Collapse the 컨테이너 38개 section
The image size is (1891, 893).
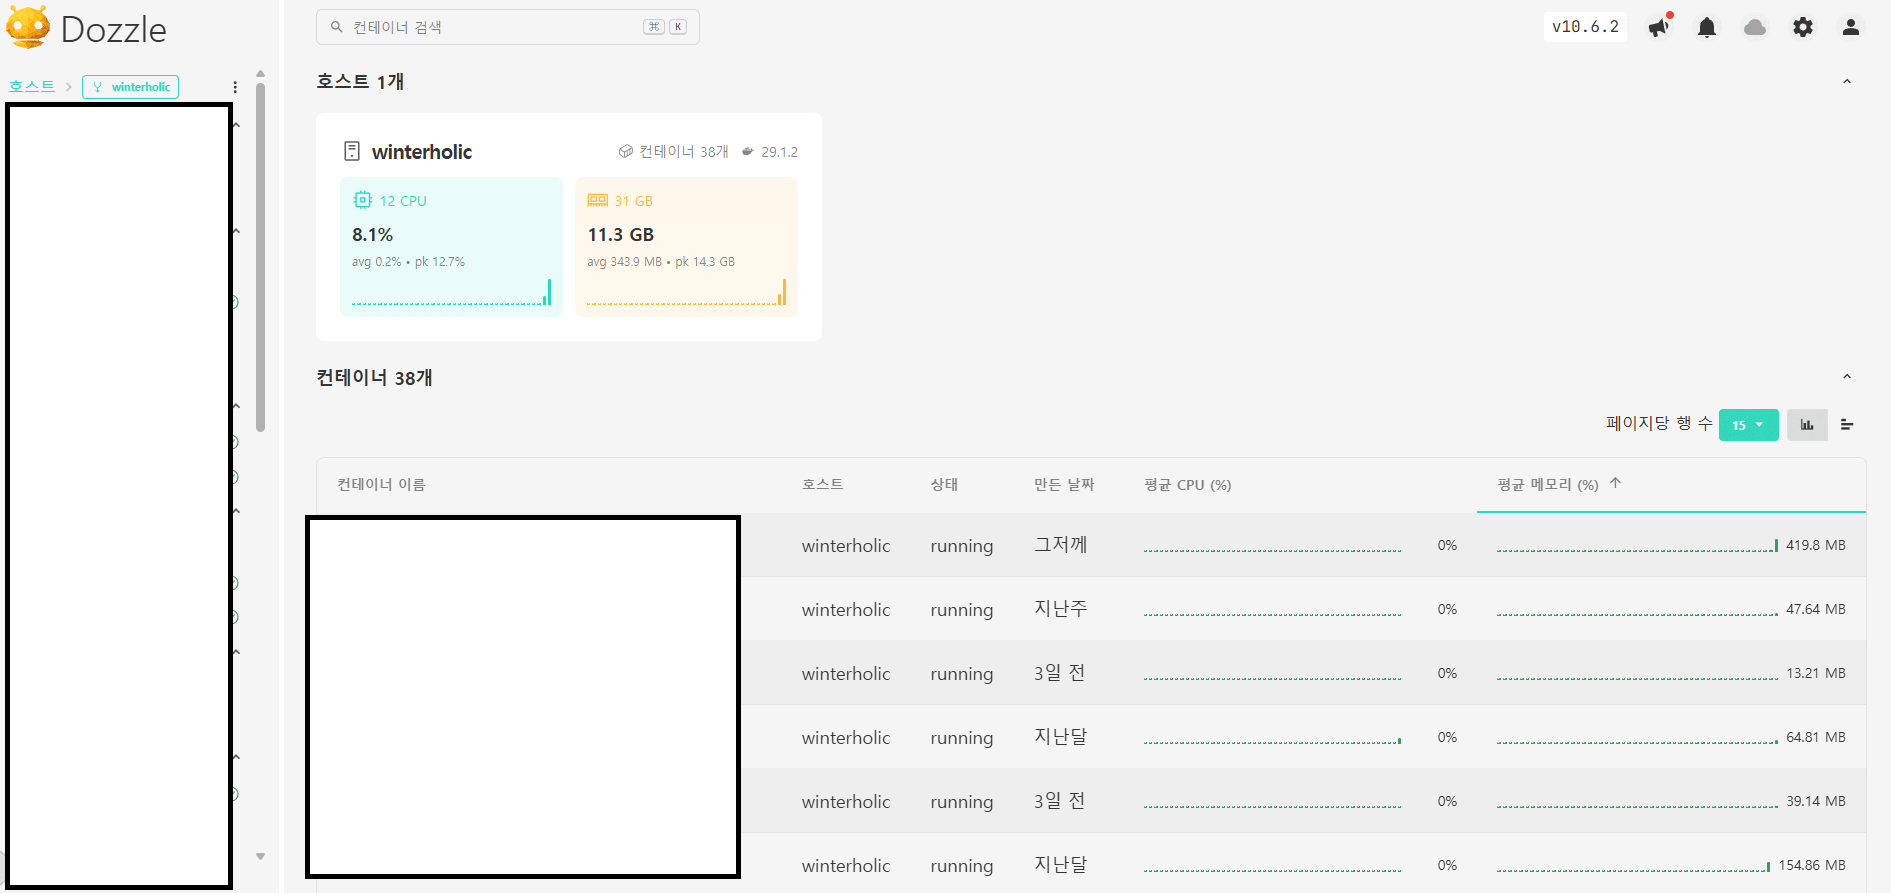1847,377
